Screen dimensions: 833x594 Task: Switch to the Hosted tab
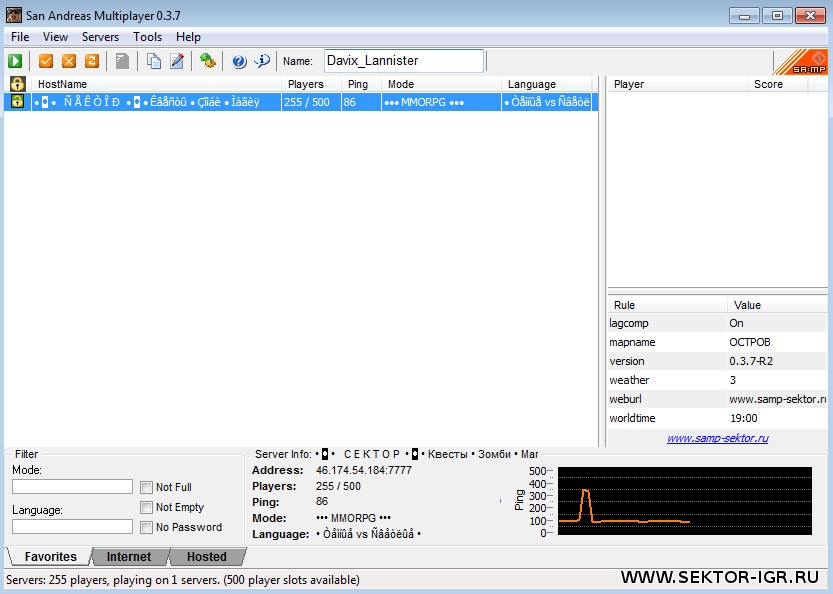pyautogui.click(x=207, y=556)
